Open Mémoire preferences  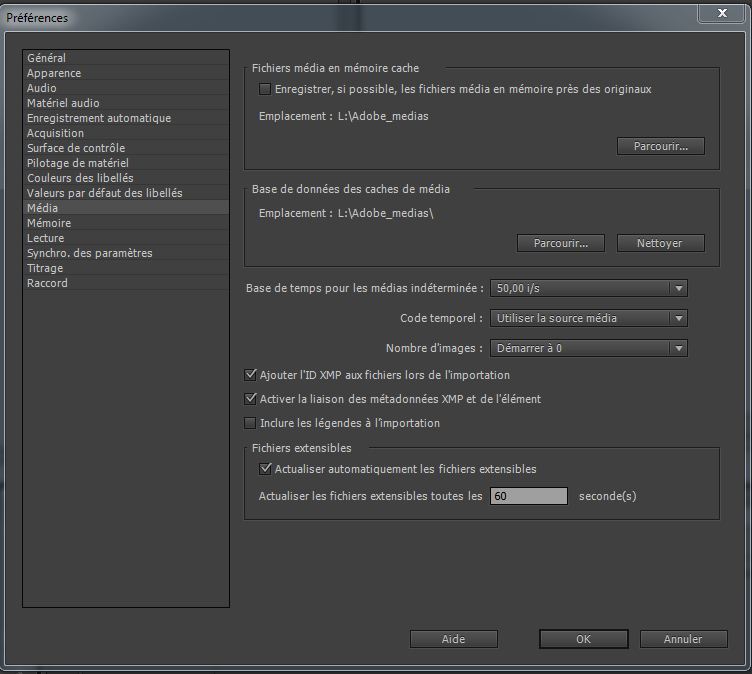point(125,223)
